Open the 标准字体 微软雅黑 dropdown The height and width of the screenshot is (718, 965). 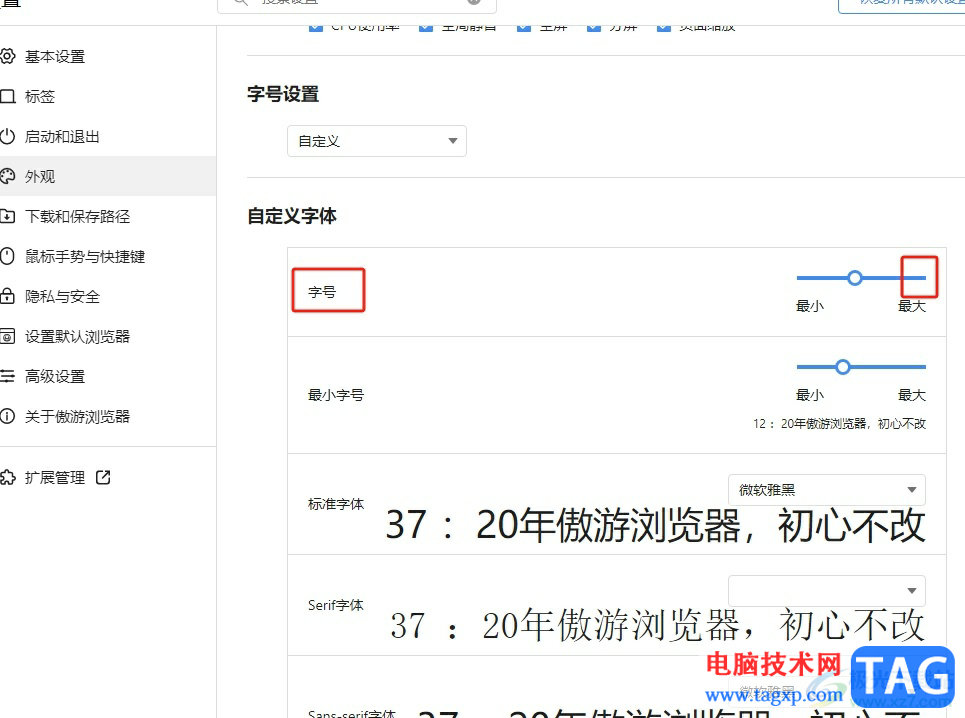(x=826, y=490)
